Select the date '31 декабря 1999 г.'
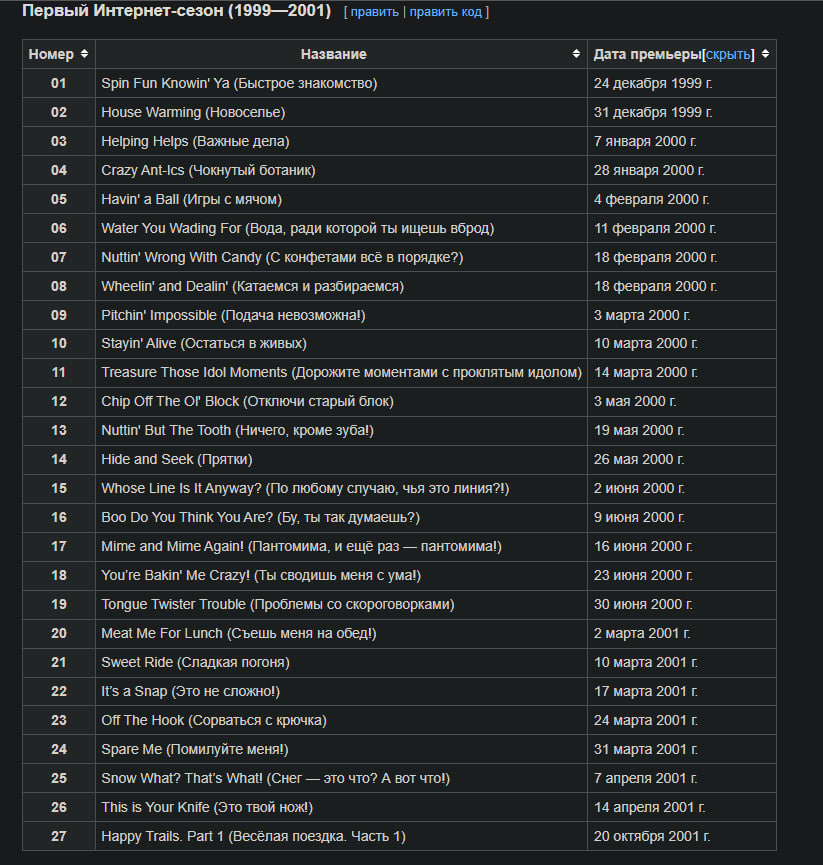Image resolution: width=823 pixels, height=865 pixels. pyautogui.click(x=653, y=112)
